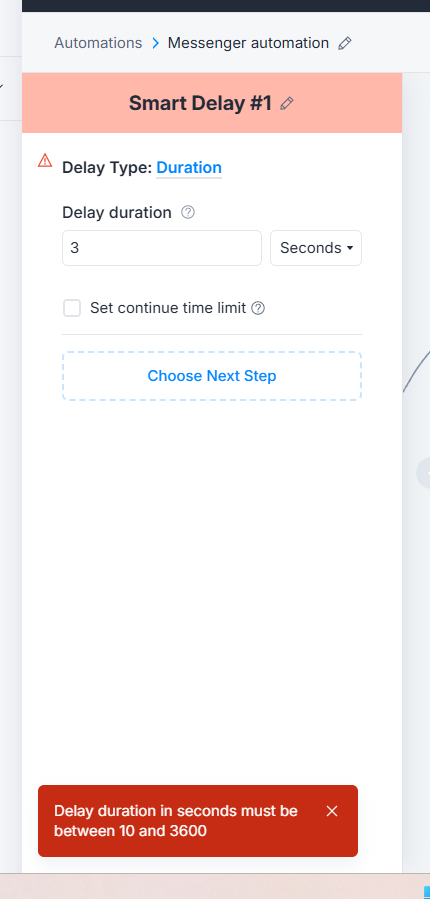
Task: Click the Set continue time limit label
Action: (x=168, y=308)
